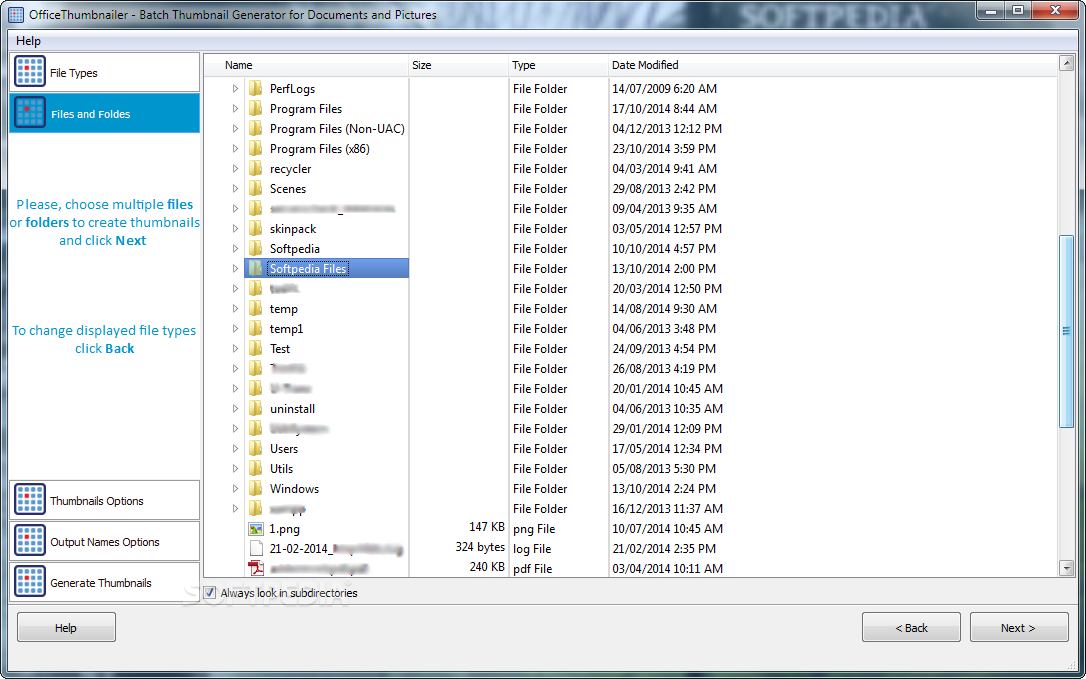Click the scrollbar up arrow
Image resolution: width=1086 pixels, height=679 pixels.
click(1066, 64)
